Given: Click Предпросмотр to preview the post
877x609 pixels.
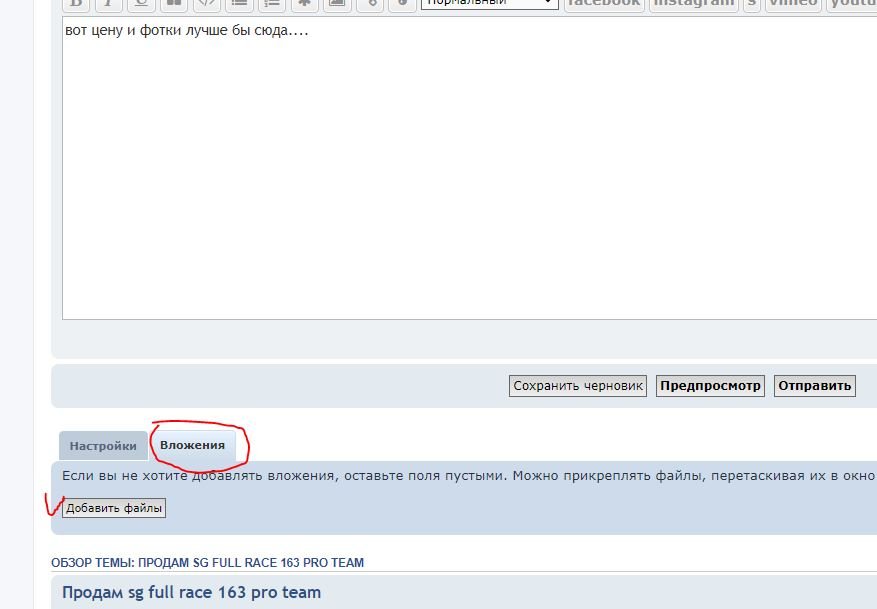Looking at the screenshot, I should pos(711,386).
